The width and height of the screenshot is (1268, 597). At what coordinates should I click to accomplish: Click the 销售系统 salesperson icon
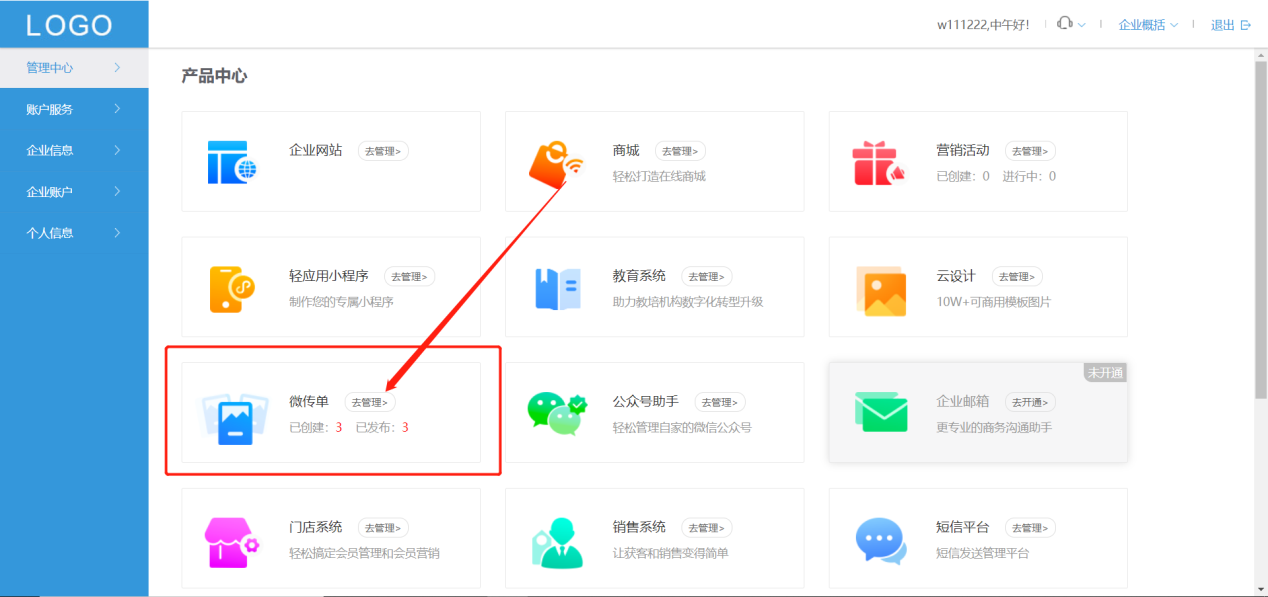[556, 538]
